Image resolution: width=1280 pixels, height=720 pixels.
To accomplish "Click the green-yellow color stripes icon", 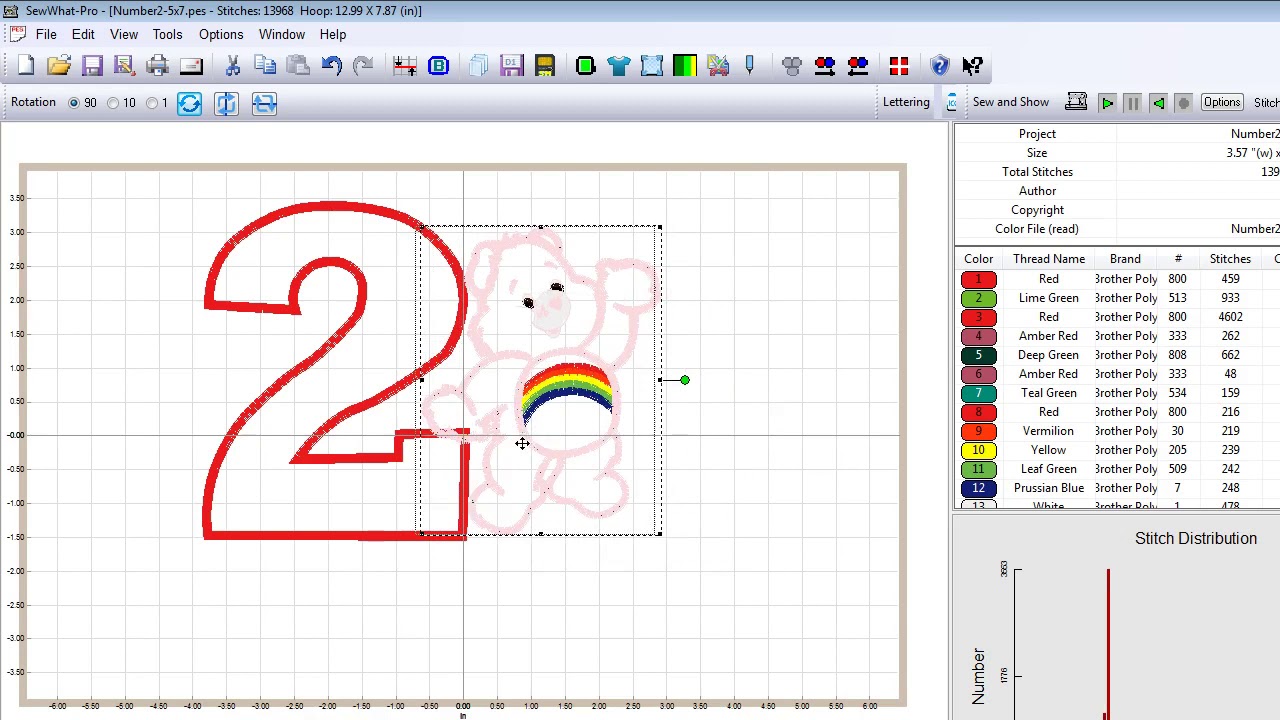I will coord(685,66).
